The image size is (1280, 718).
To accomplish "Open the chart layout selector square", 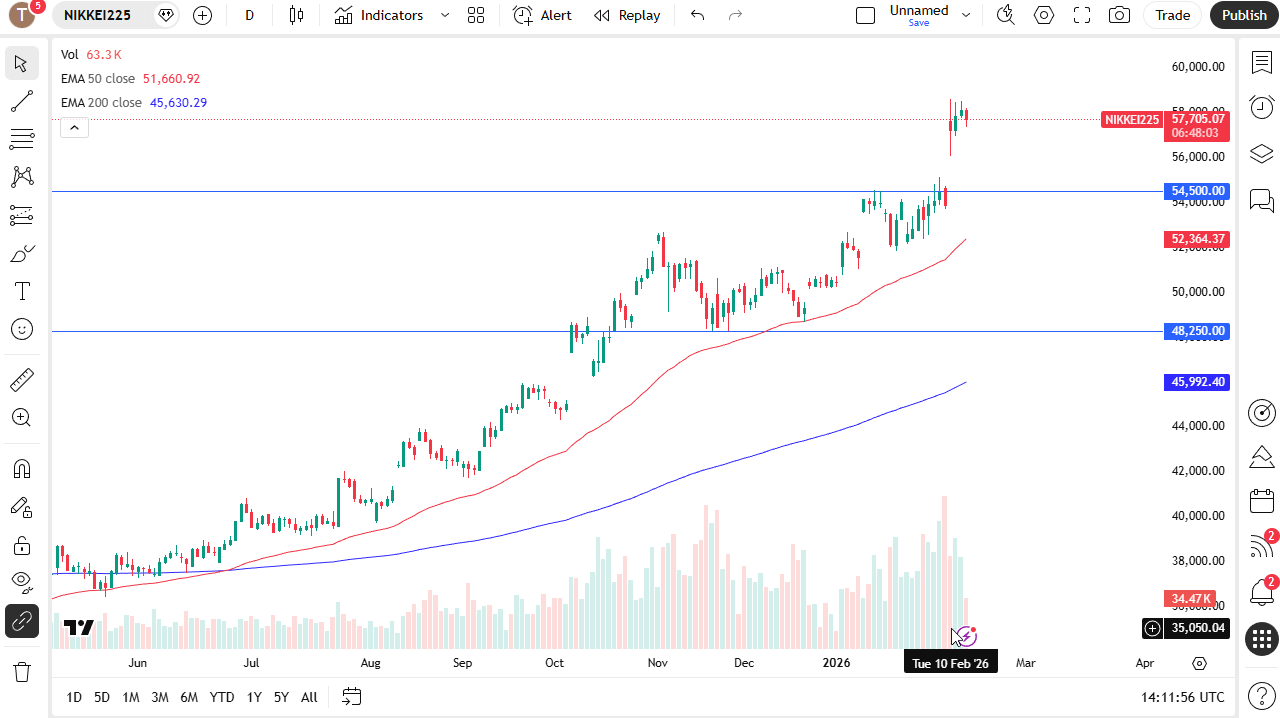I will (x=866, y=15).
